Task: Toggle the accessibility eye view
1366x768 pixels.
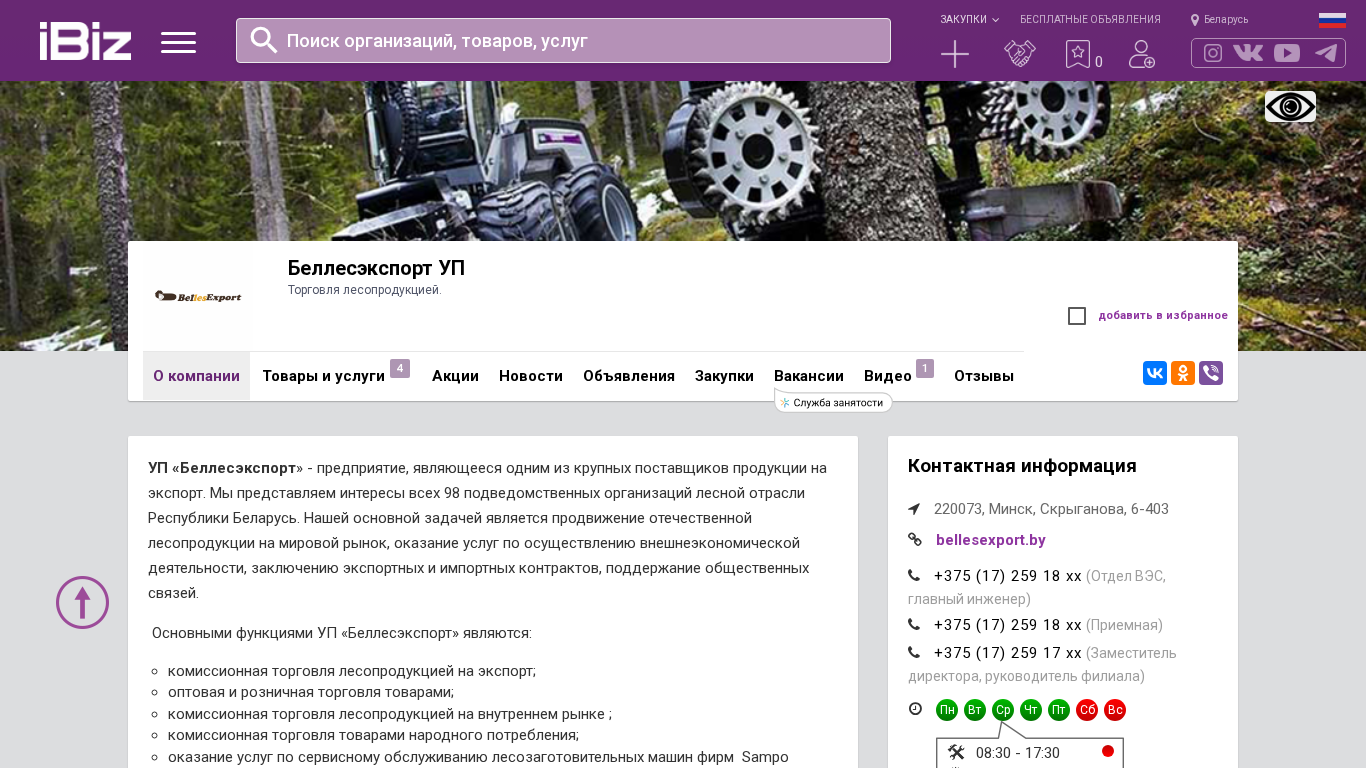Action: click(x=1290, y=106)
